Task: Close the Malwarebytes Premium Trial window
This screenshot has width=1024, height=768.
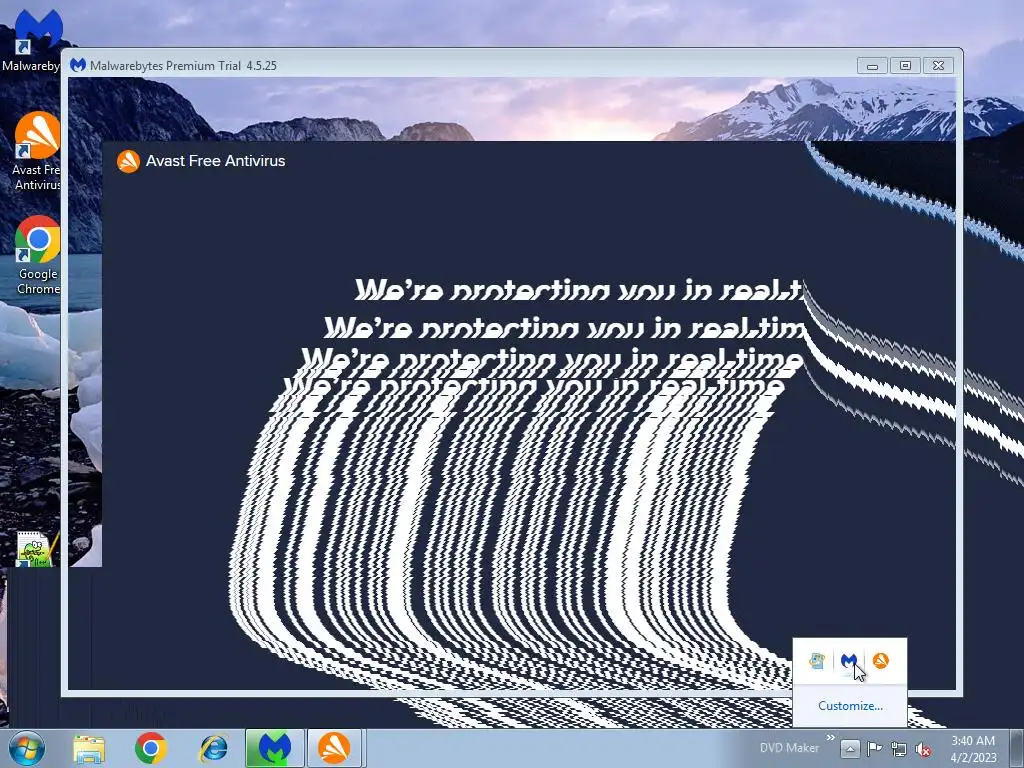Action: 938,66
